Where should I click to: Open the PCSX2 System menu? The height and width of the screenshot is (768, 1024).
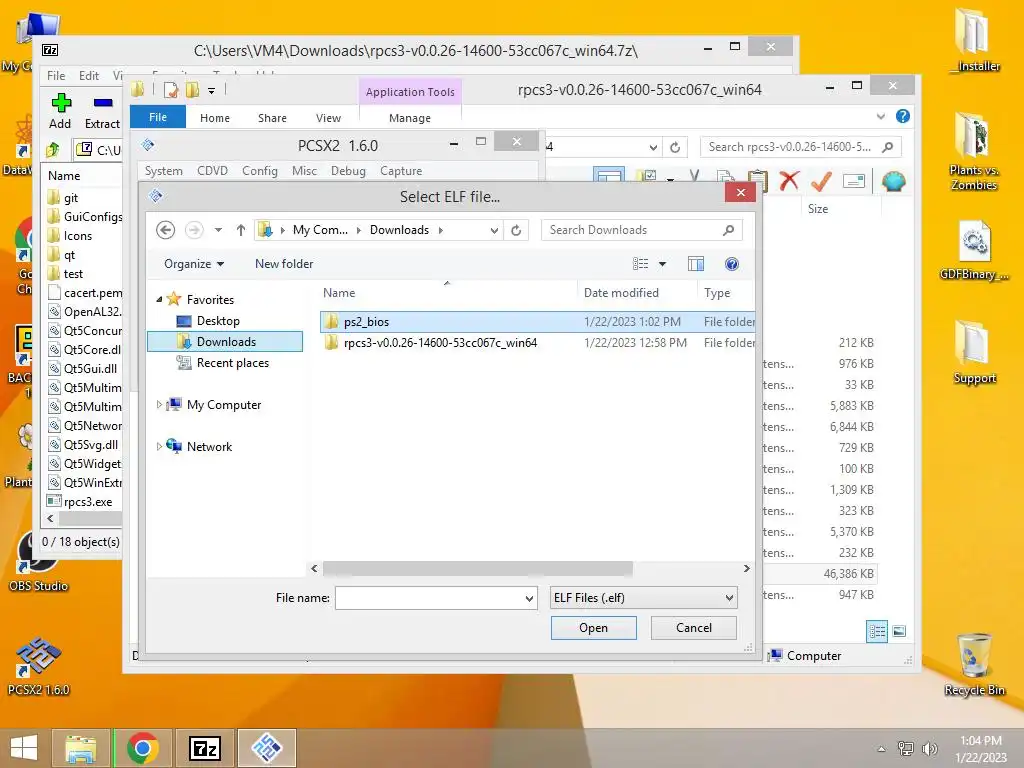pos(163,170)
